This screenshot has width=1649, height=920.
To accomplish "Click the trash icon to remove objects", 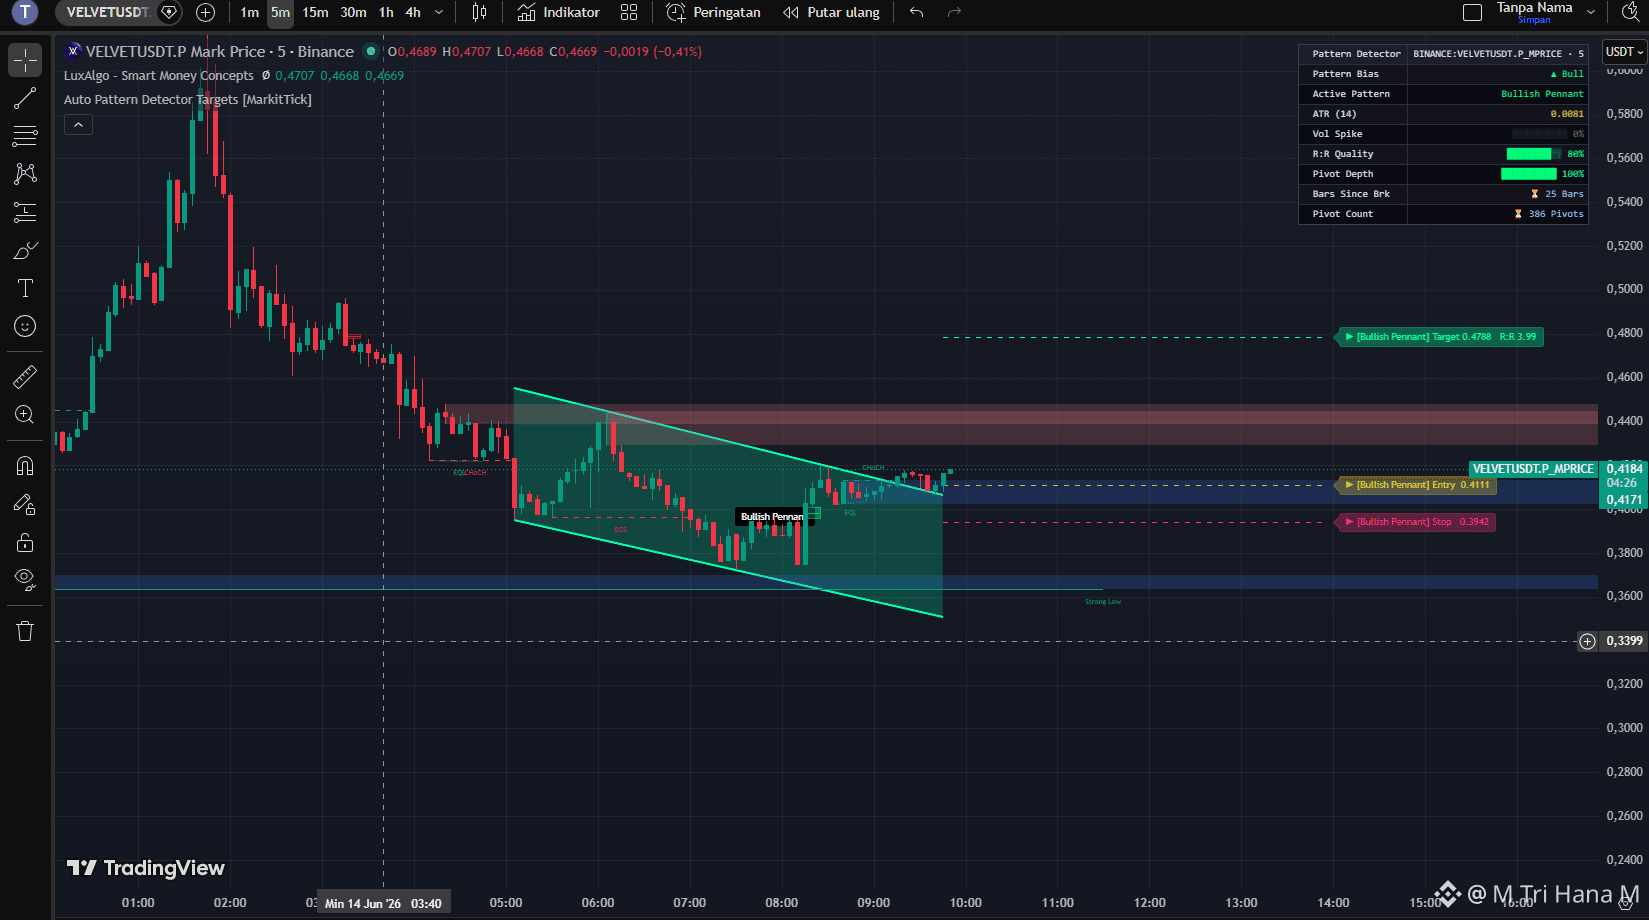I will (x=25, y=631).
